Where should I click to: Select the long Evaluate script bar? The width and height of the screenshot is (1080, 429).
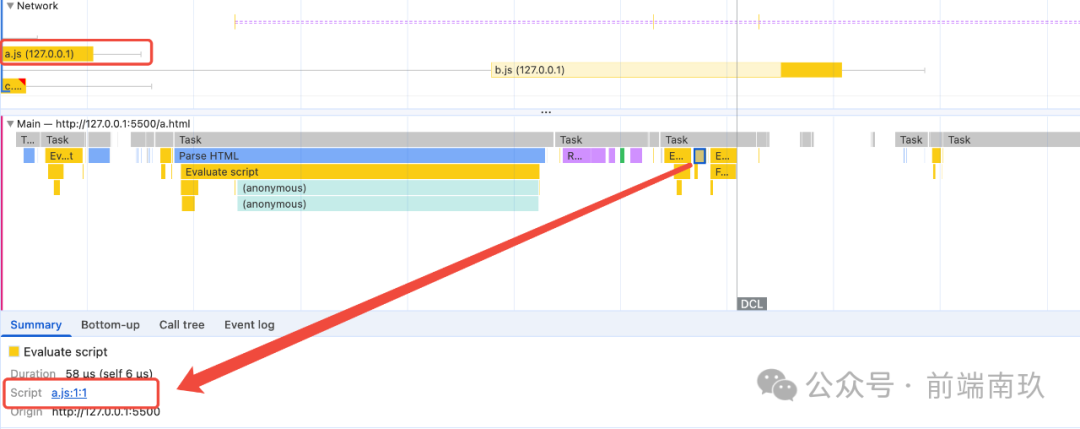[x=360, y=172]
